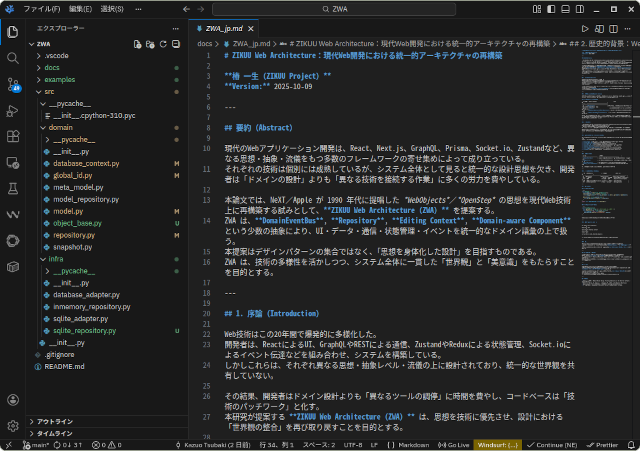The image size is (640, 451).
Task: Click Go Live in the status bar
Action: point(452,444)
